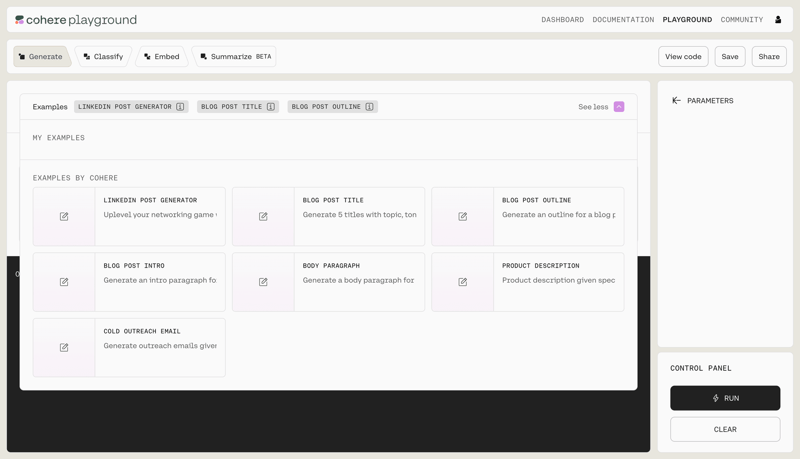This screenshot has width=800, height=459.
Task: Switch to the Embed tab
Action: coord(162,57)
